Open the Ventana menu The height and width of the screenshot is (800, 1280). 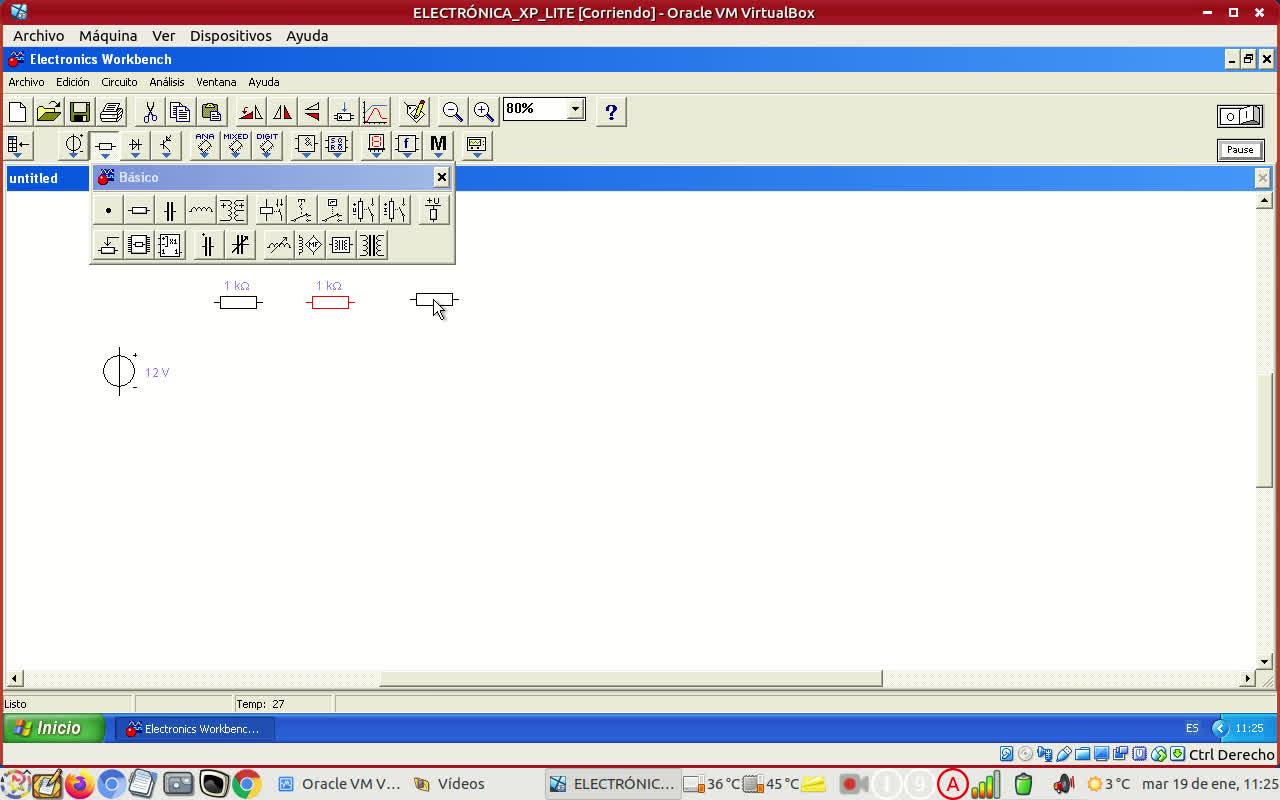(x=216, y=82)
